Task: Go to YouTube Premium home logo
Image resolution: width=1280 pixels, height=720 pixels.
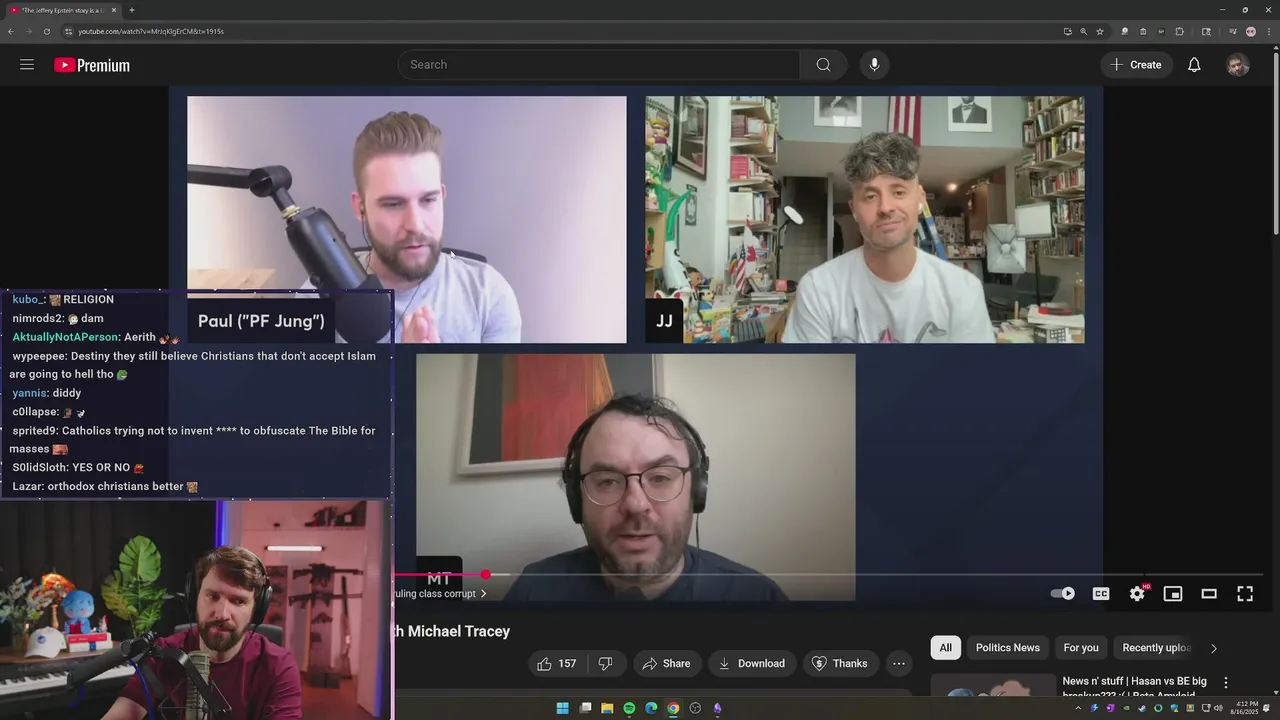Action: click(x=92, y=65)
